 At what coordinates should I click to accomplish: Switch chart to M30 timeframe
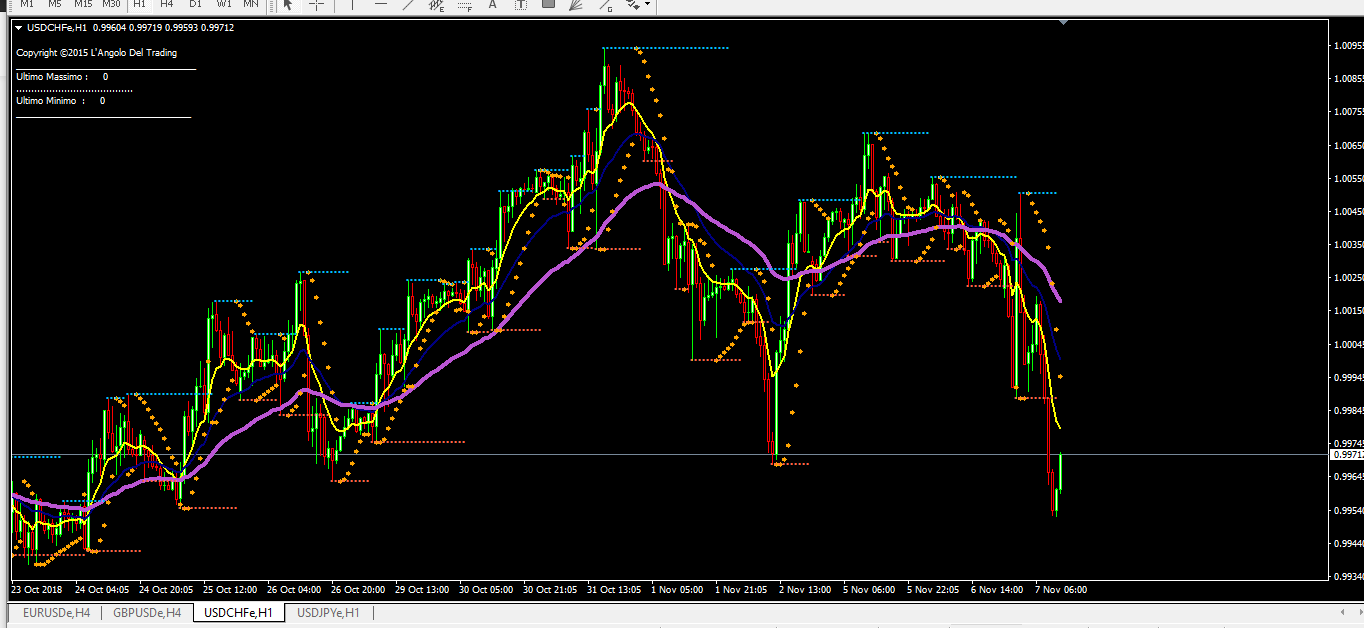(111, 4)
